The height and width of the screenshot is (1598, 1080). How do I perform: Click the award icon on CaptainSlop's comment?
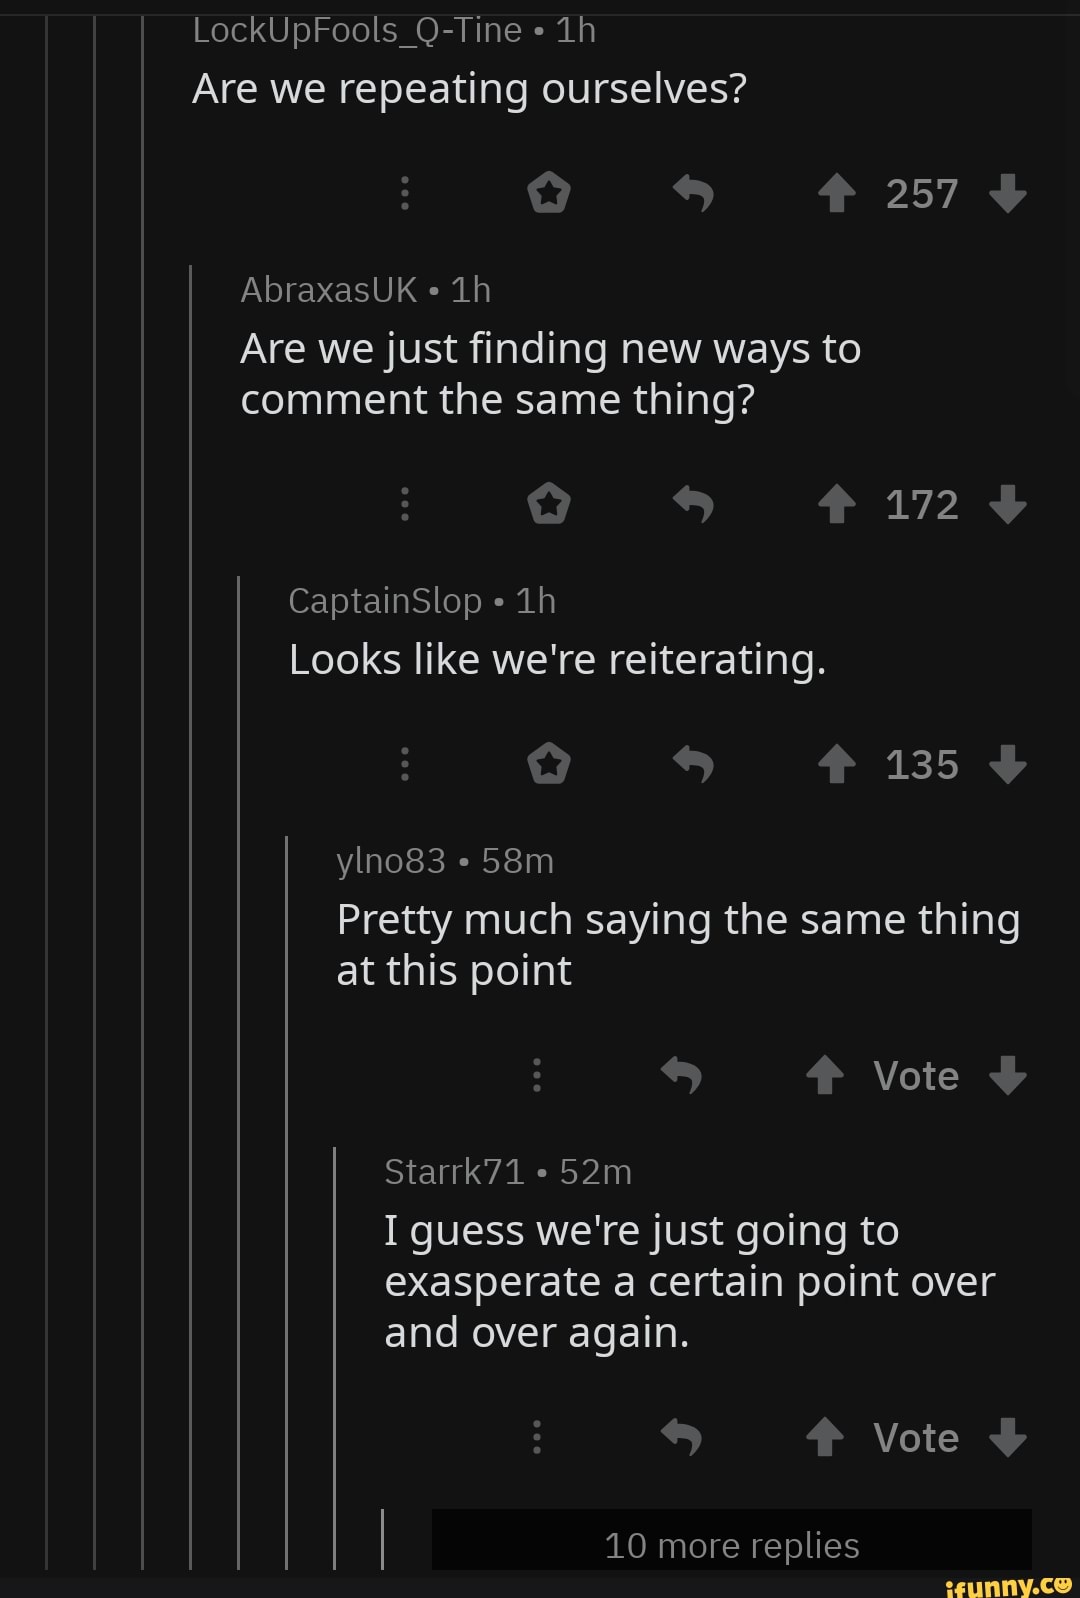pos(549,764)
